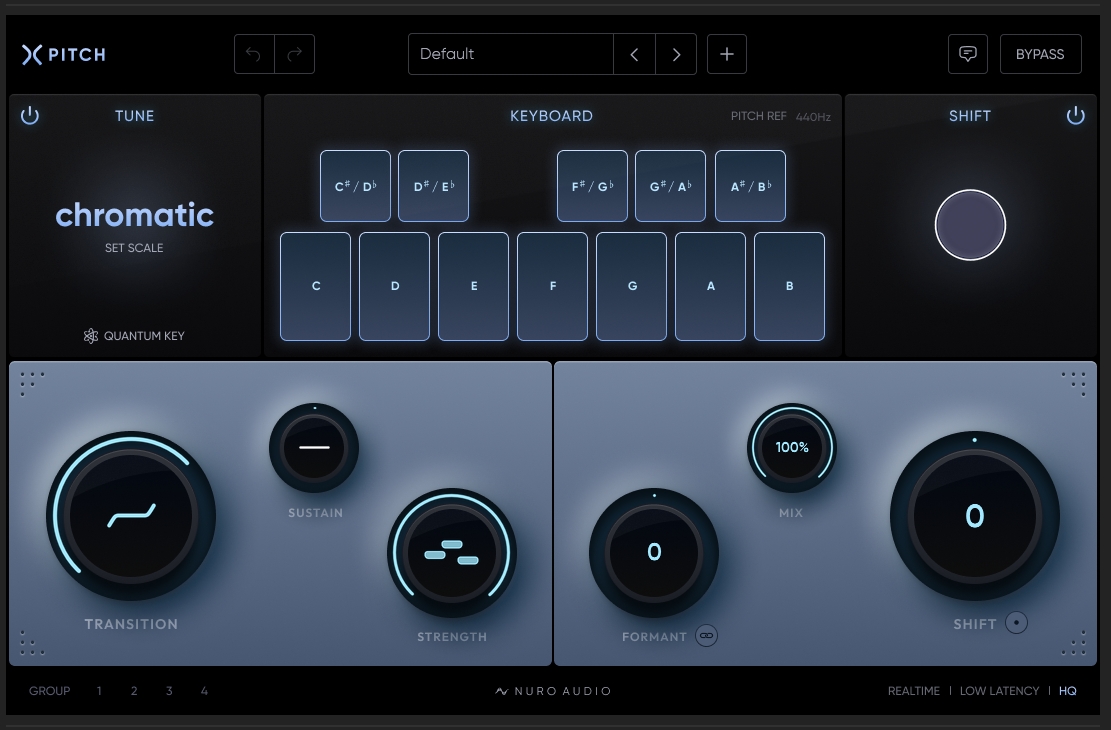Select group 1
Screen dimensions: 1111x730
pyautogui.click(x=99, y=691)
